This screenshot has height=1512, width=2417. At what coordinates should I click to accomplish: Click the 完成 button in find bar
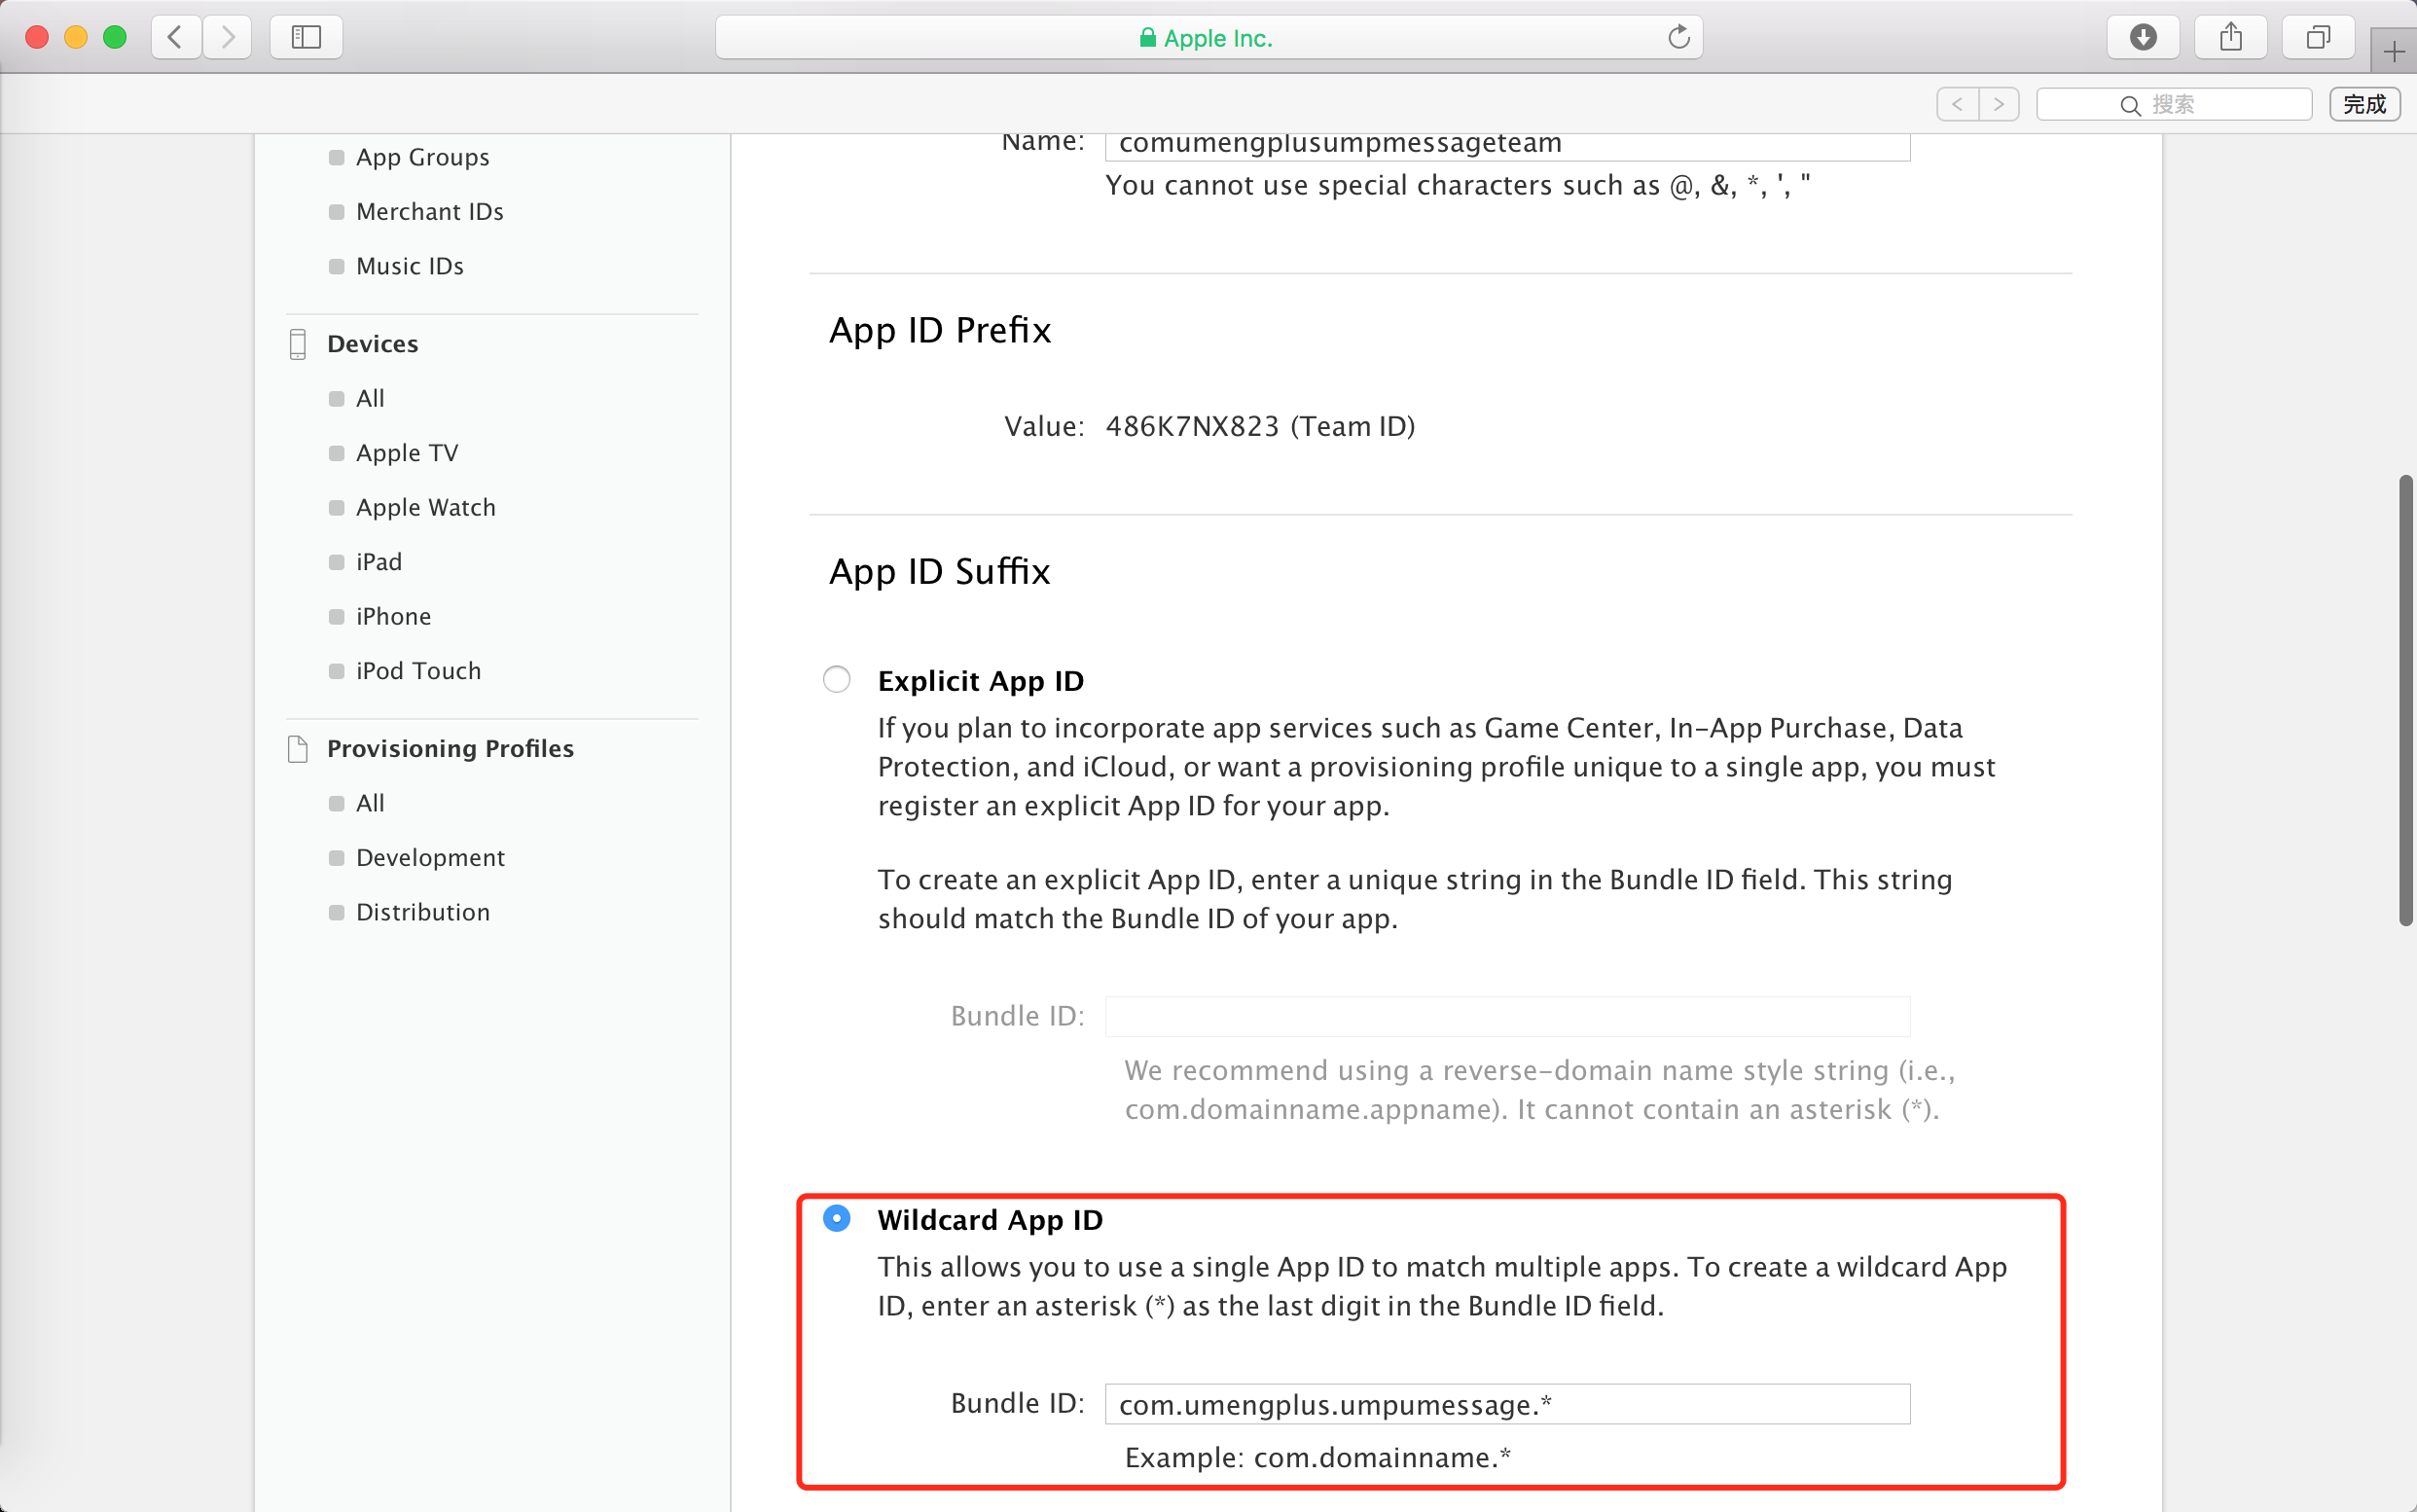click(x=2365, y=104)
